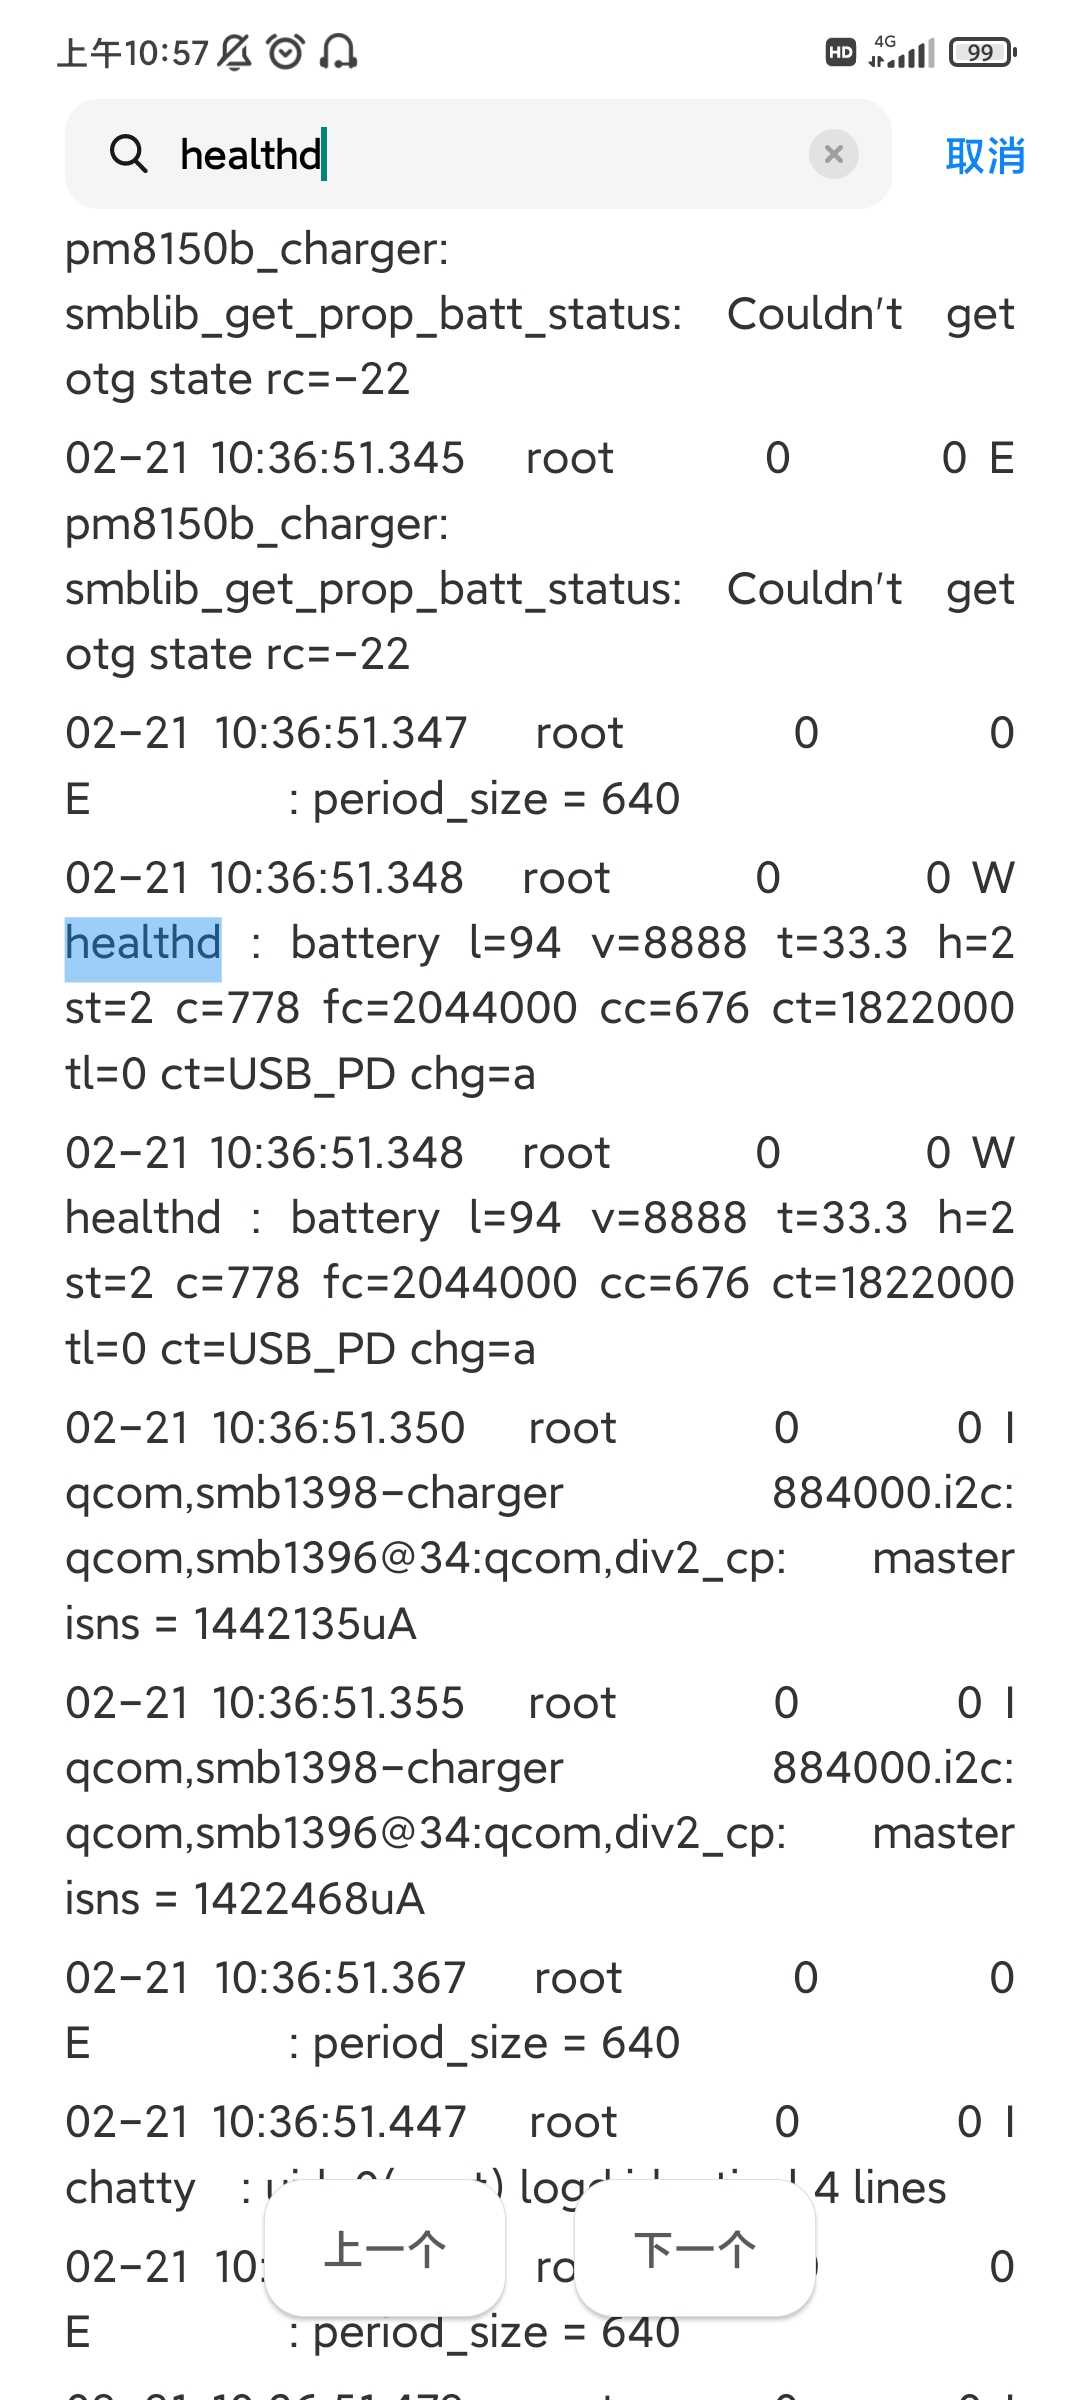Select log line at 10:36:51.345
This screenshot has width=1080, height=2400.
pos(540,556)
